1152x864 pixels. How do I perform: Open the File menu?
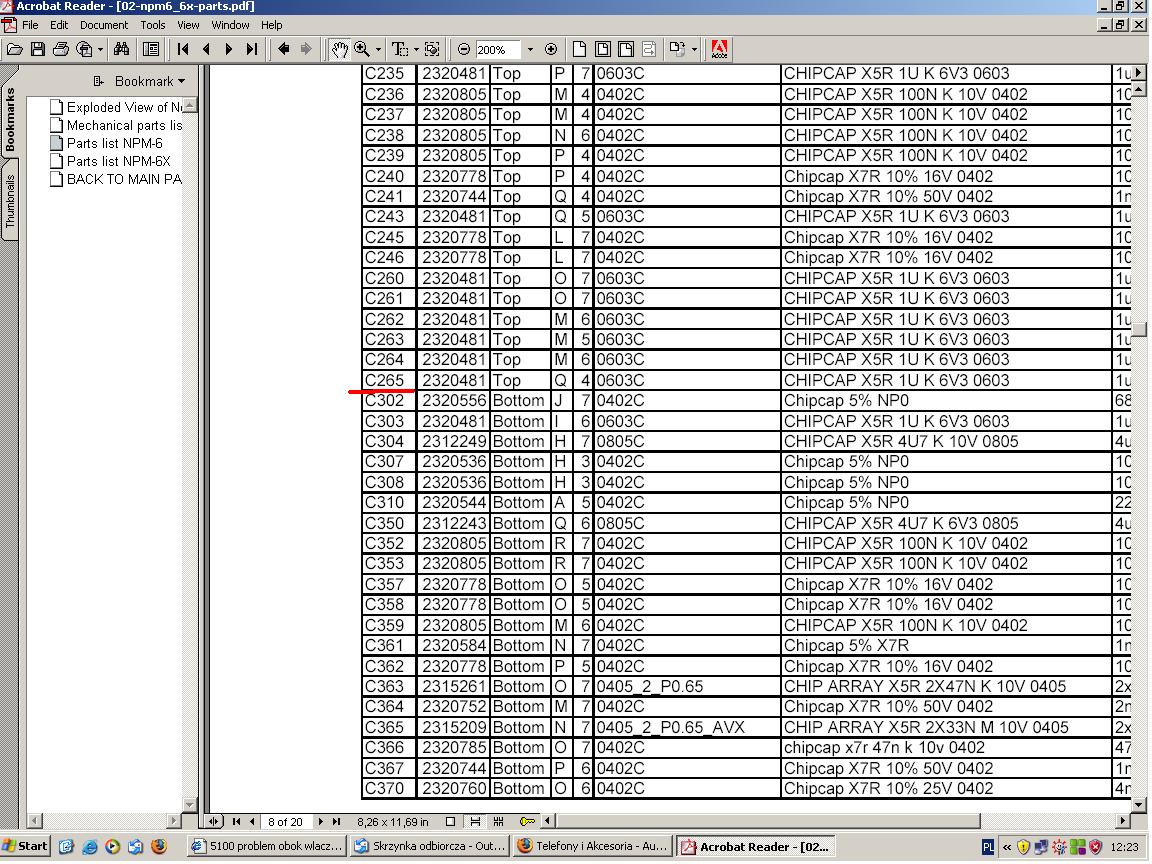[30, 25]
